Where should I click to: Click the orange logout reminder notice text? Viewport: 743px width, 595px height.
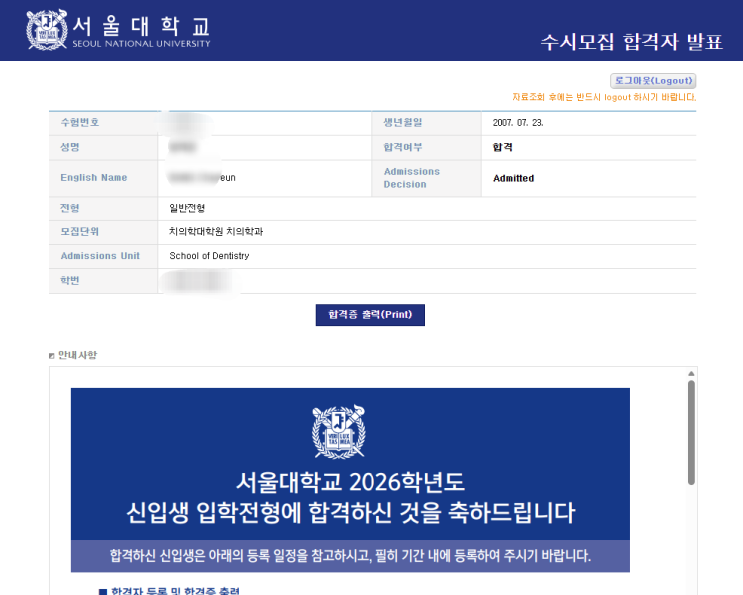coord(604,97)
